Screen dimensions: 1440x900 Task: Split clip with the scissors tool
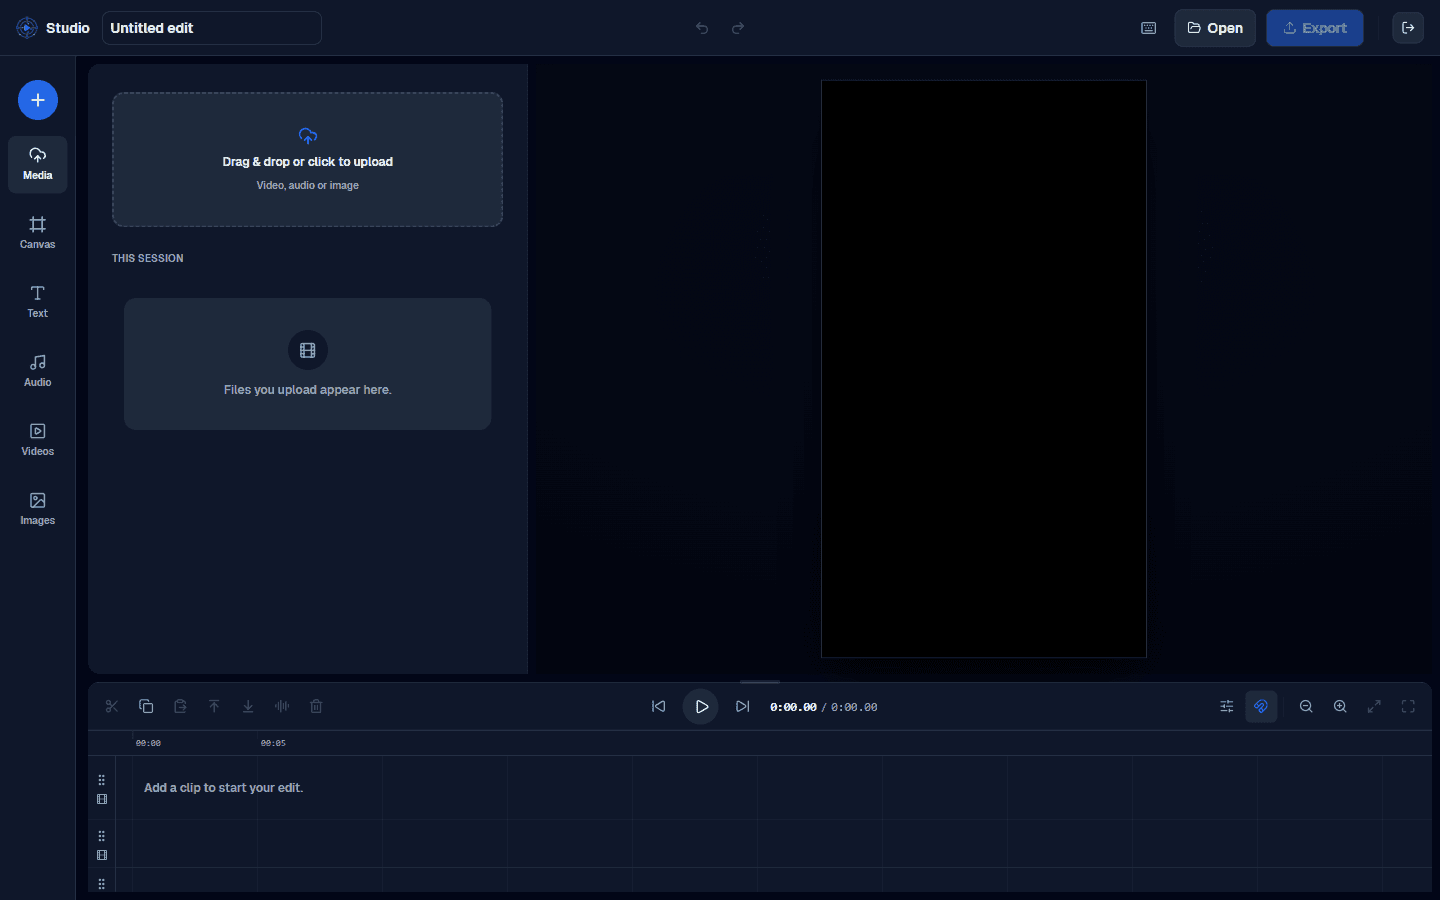(112, 706)
